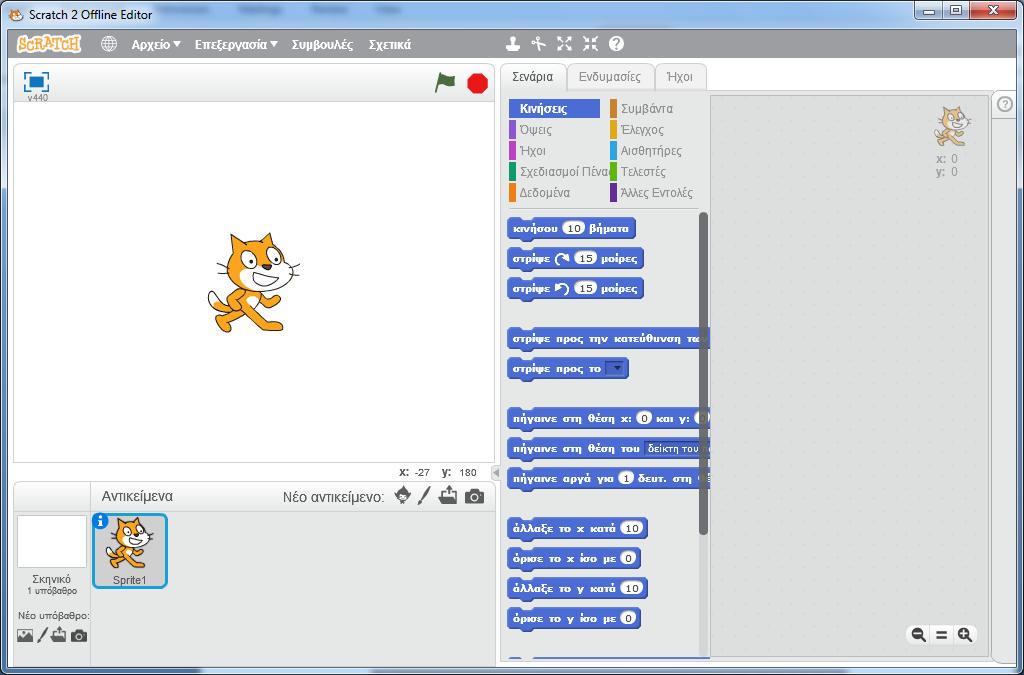
Task: Click the x value in 'πήγαινε στη θέση x' block
Action: tap(644, 418)
